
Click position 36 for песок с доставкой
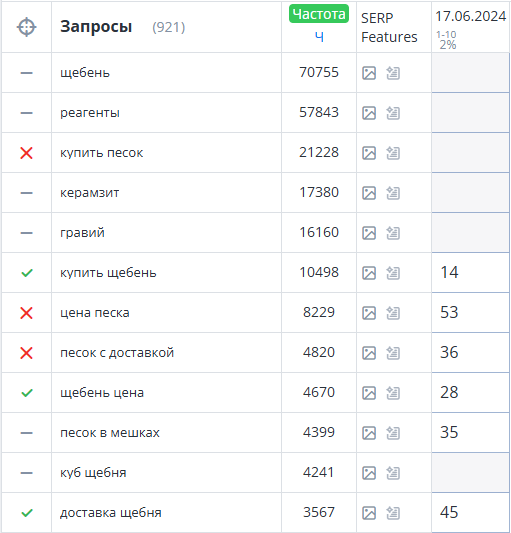(449, 352)
